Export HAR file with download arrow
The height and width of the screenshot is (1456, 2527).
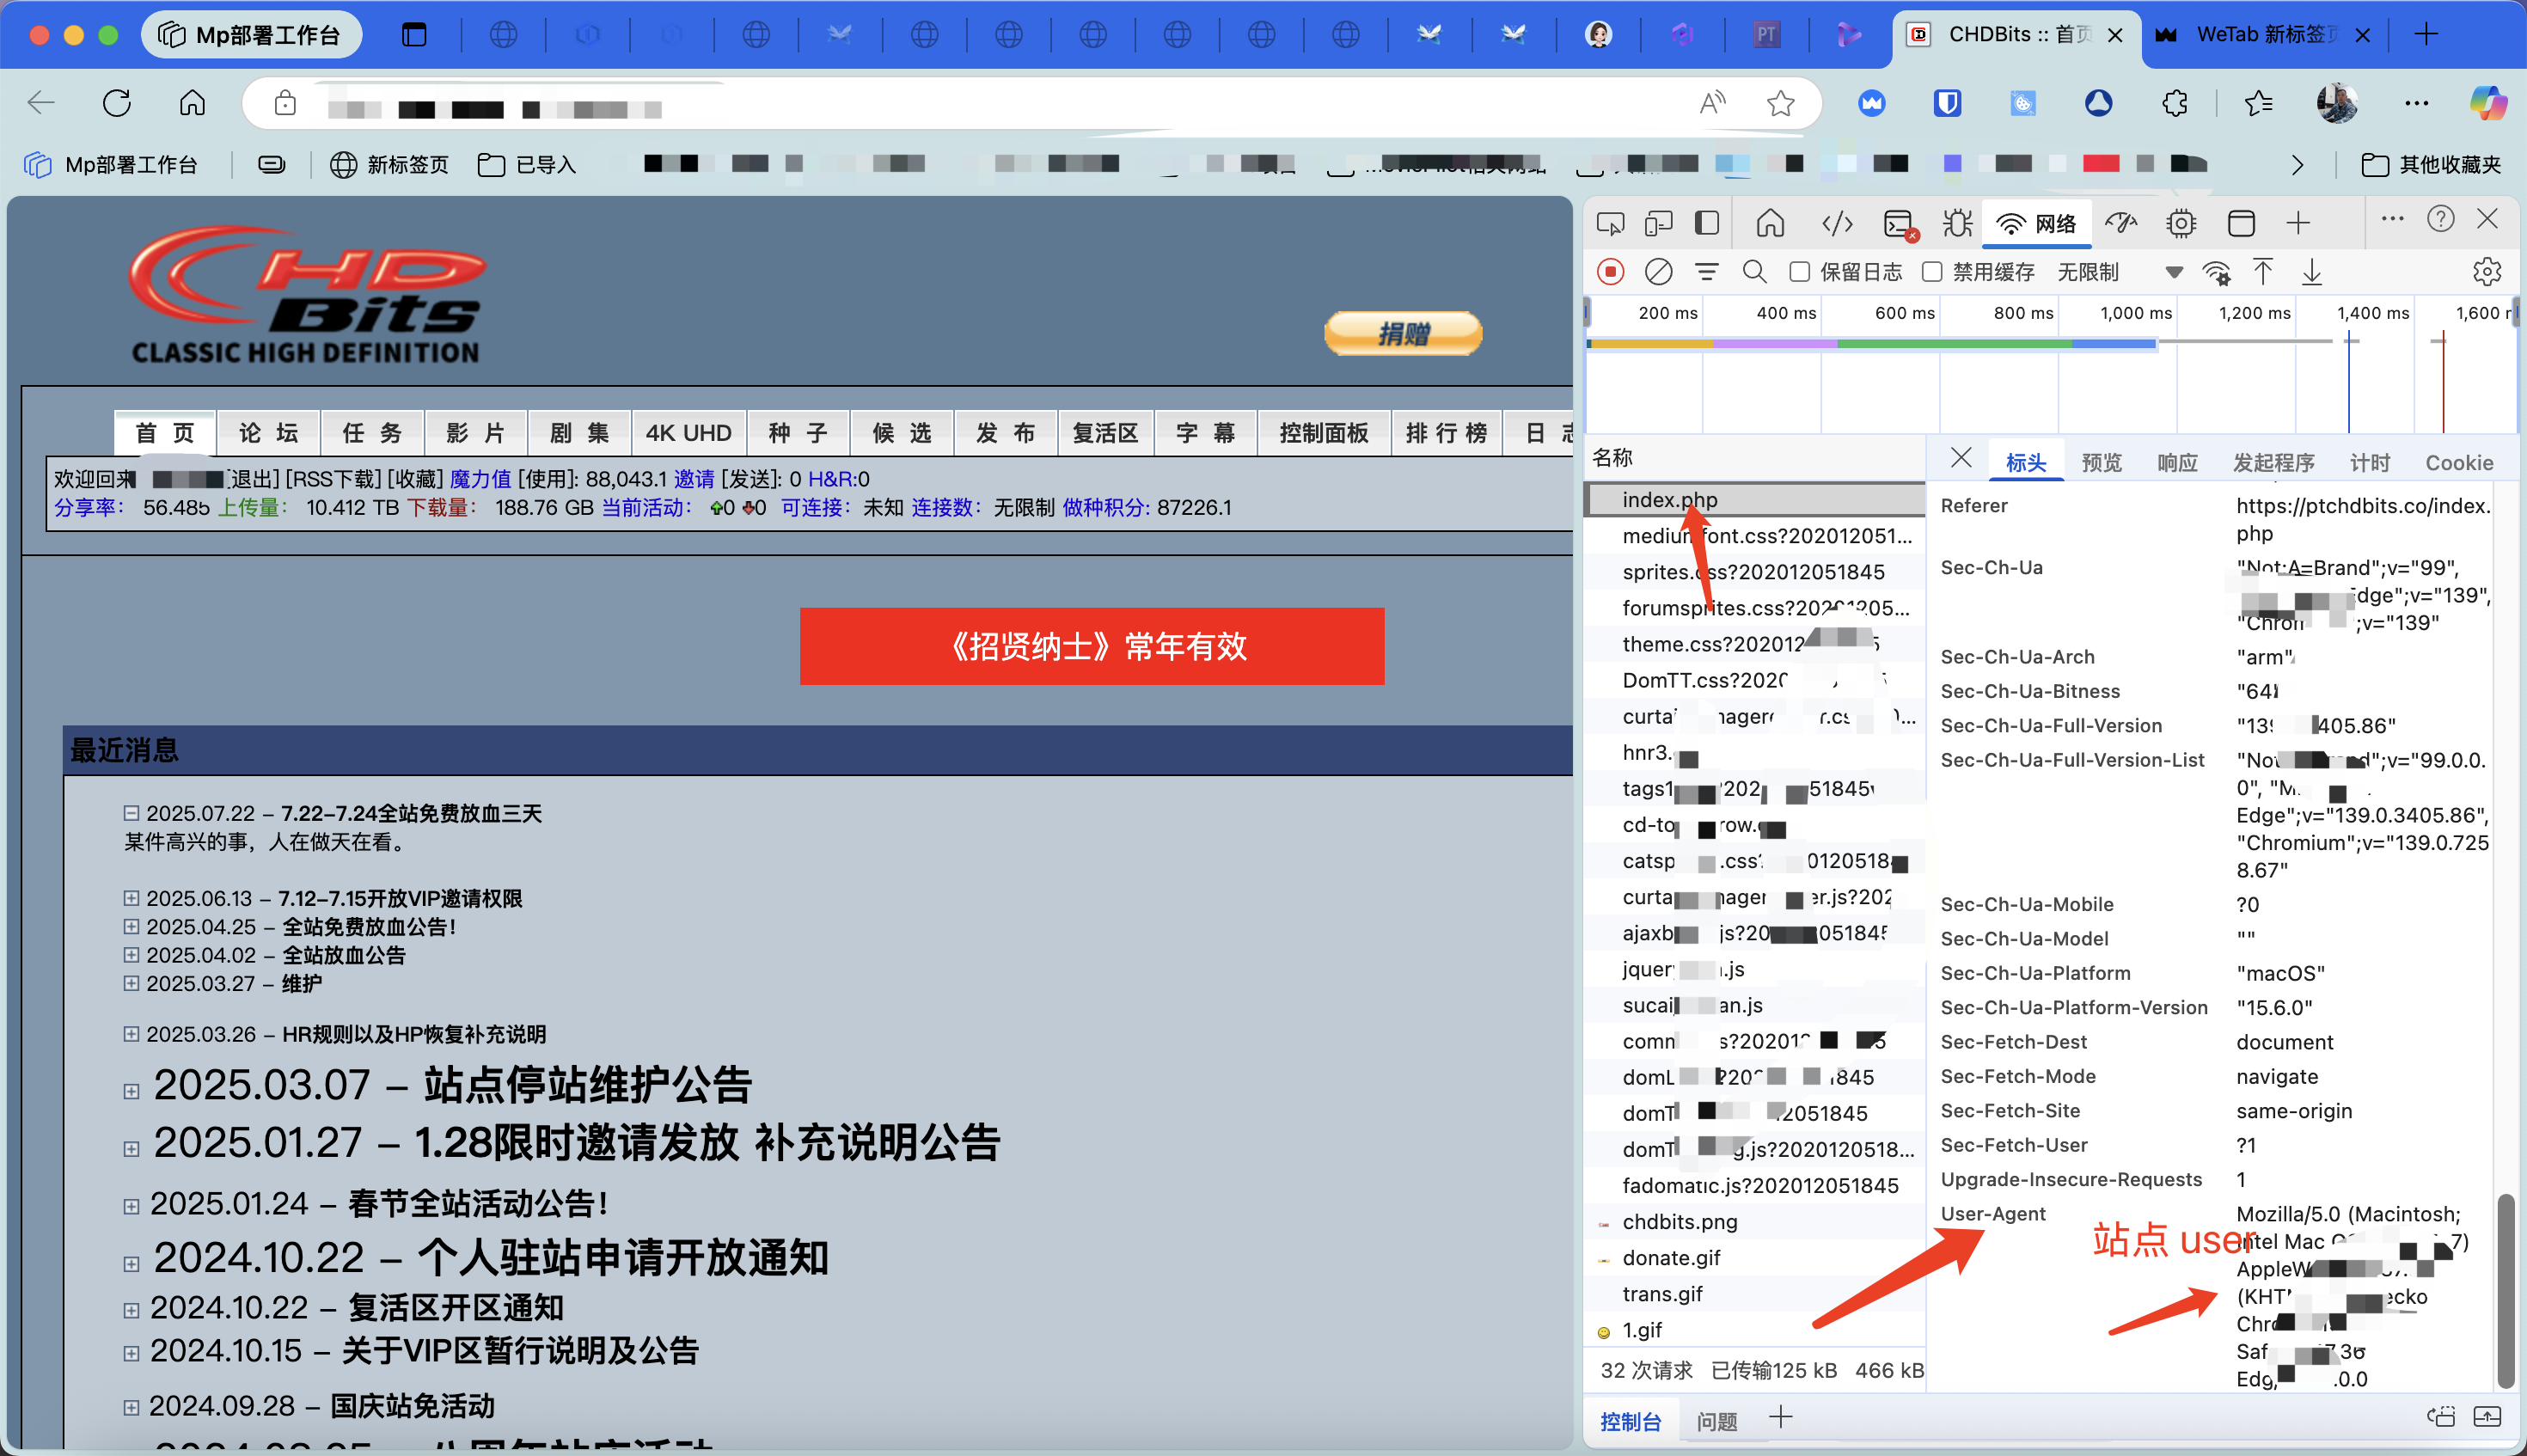point(2311,272)
